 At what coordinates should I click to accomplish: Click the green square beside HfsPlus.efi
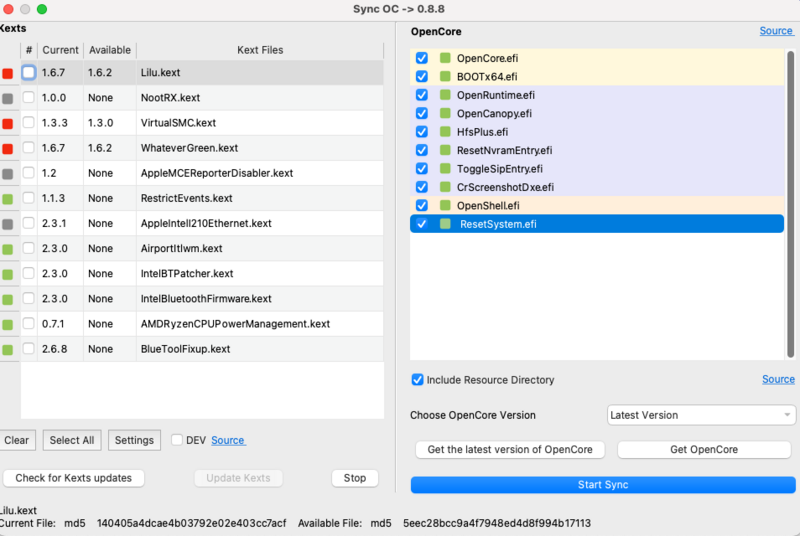[x=445, y=132]
